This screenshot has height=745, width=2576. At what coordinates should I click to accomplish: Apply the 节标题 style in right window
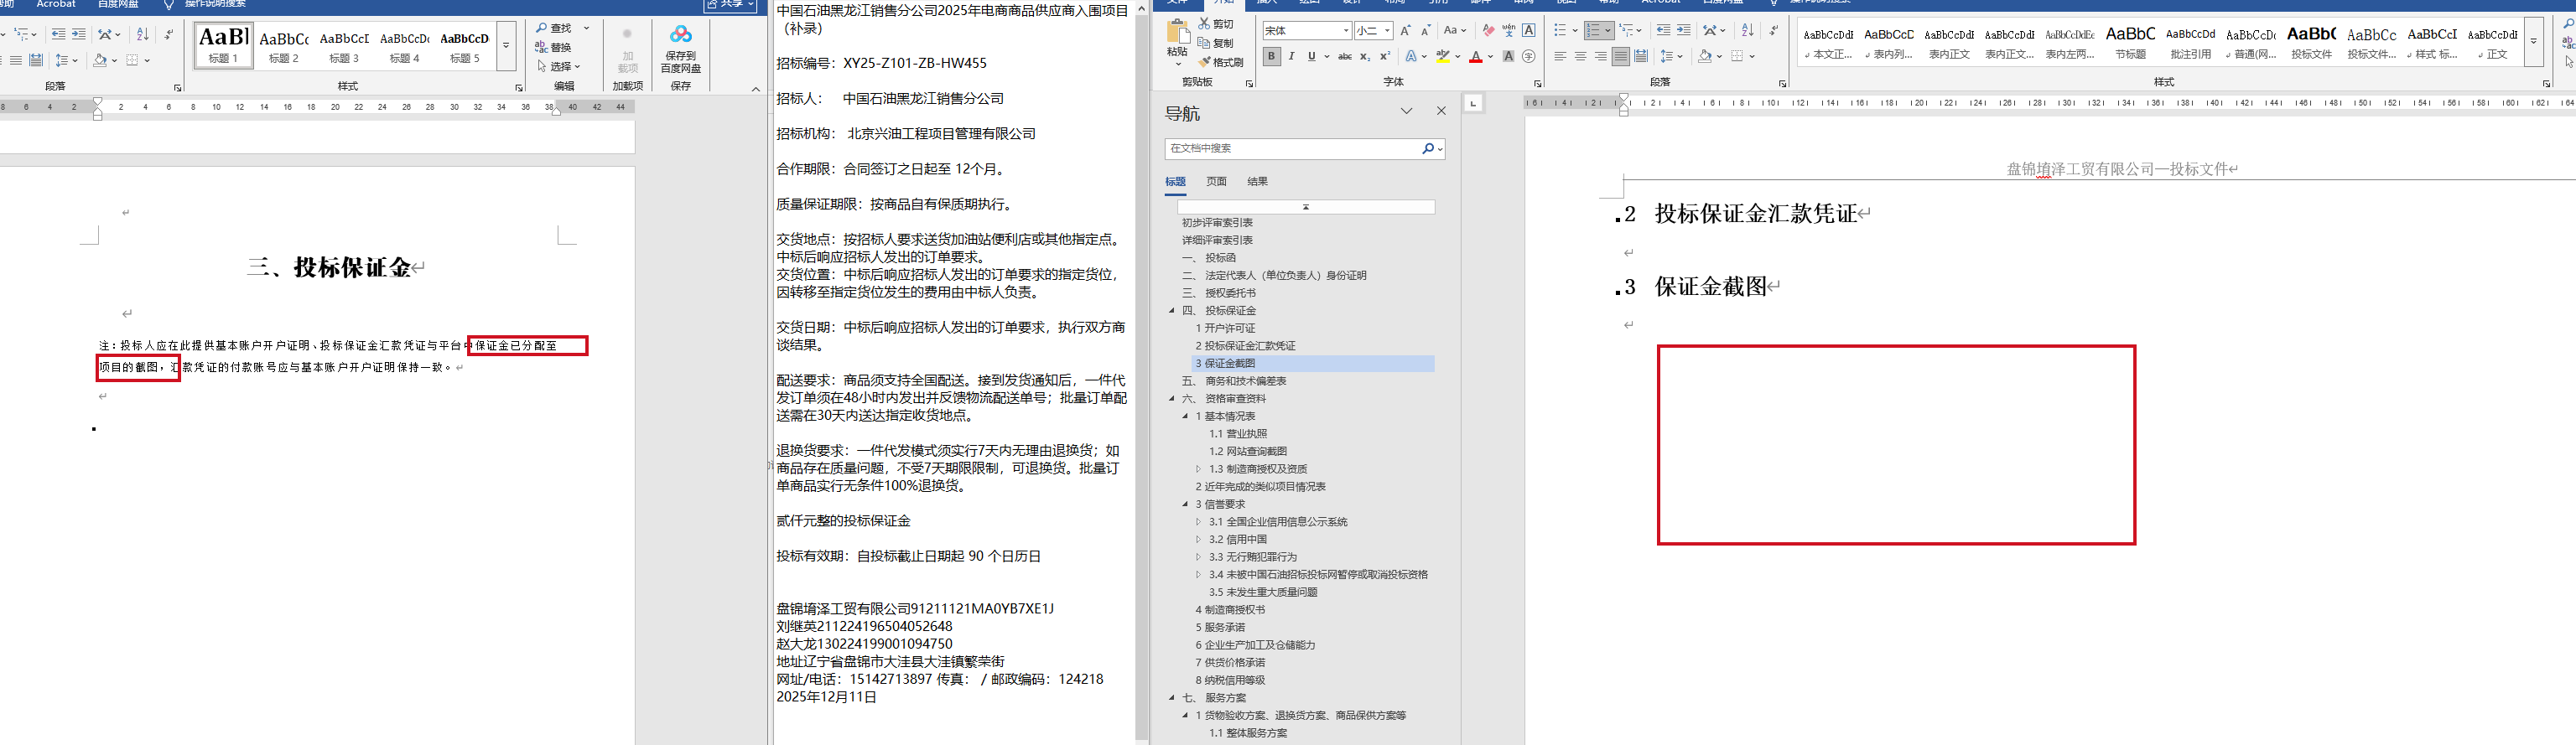point(2130,43)
